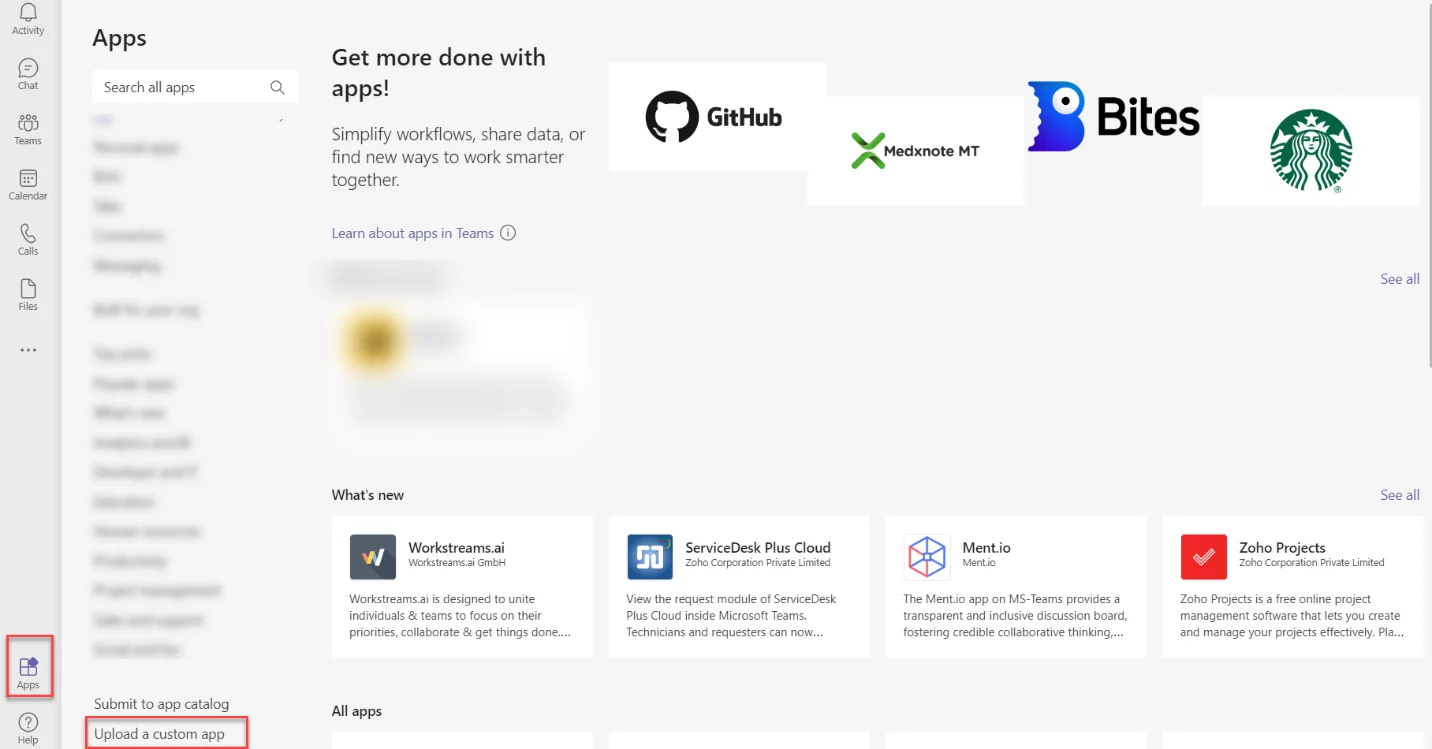Screen dimensions: 1432x749
Task: Open the Workstreams.ai app title
Action: [x=456, y=547]
